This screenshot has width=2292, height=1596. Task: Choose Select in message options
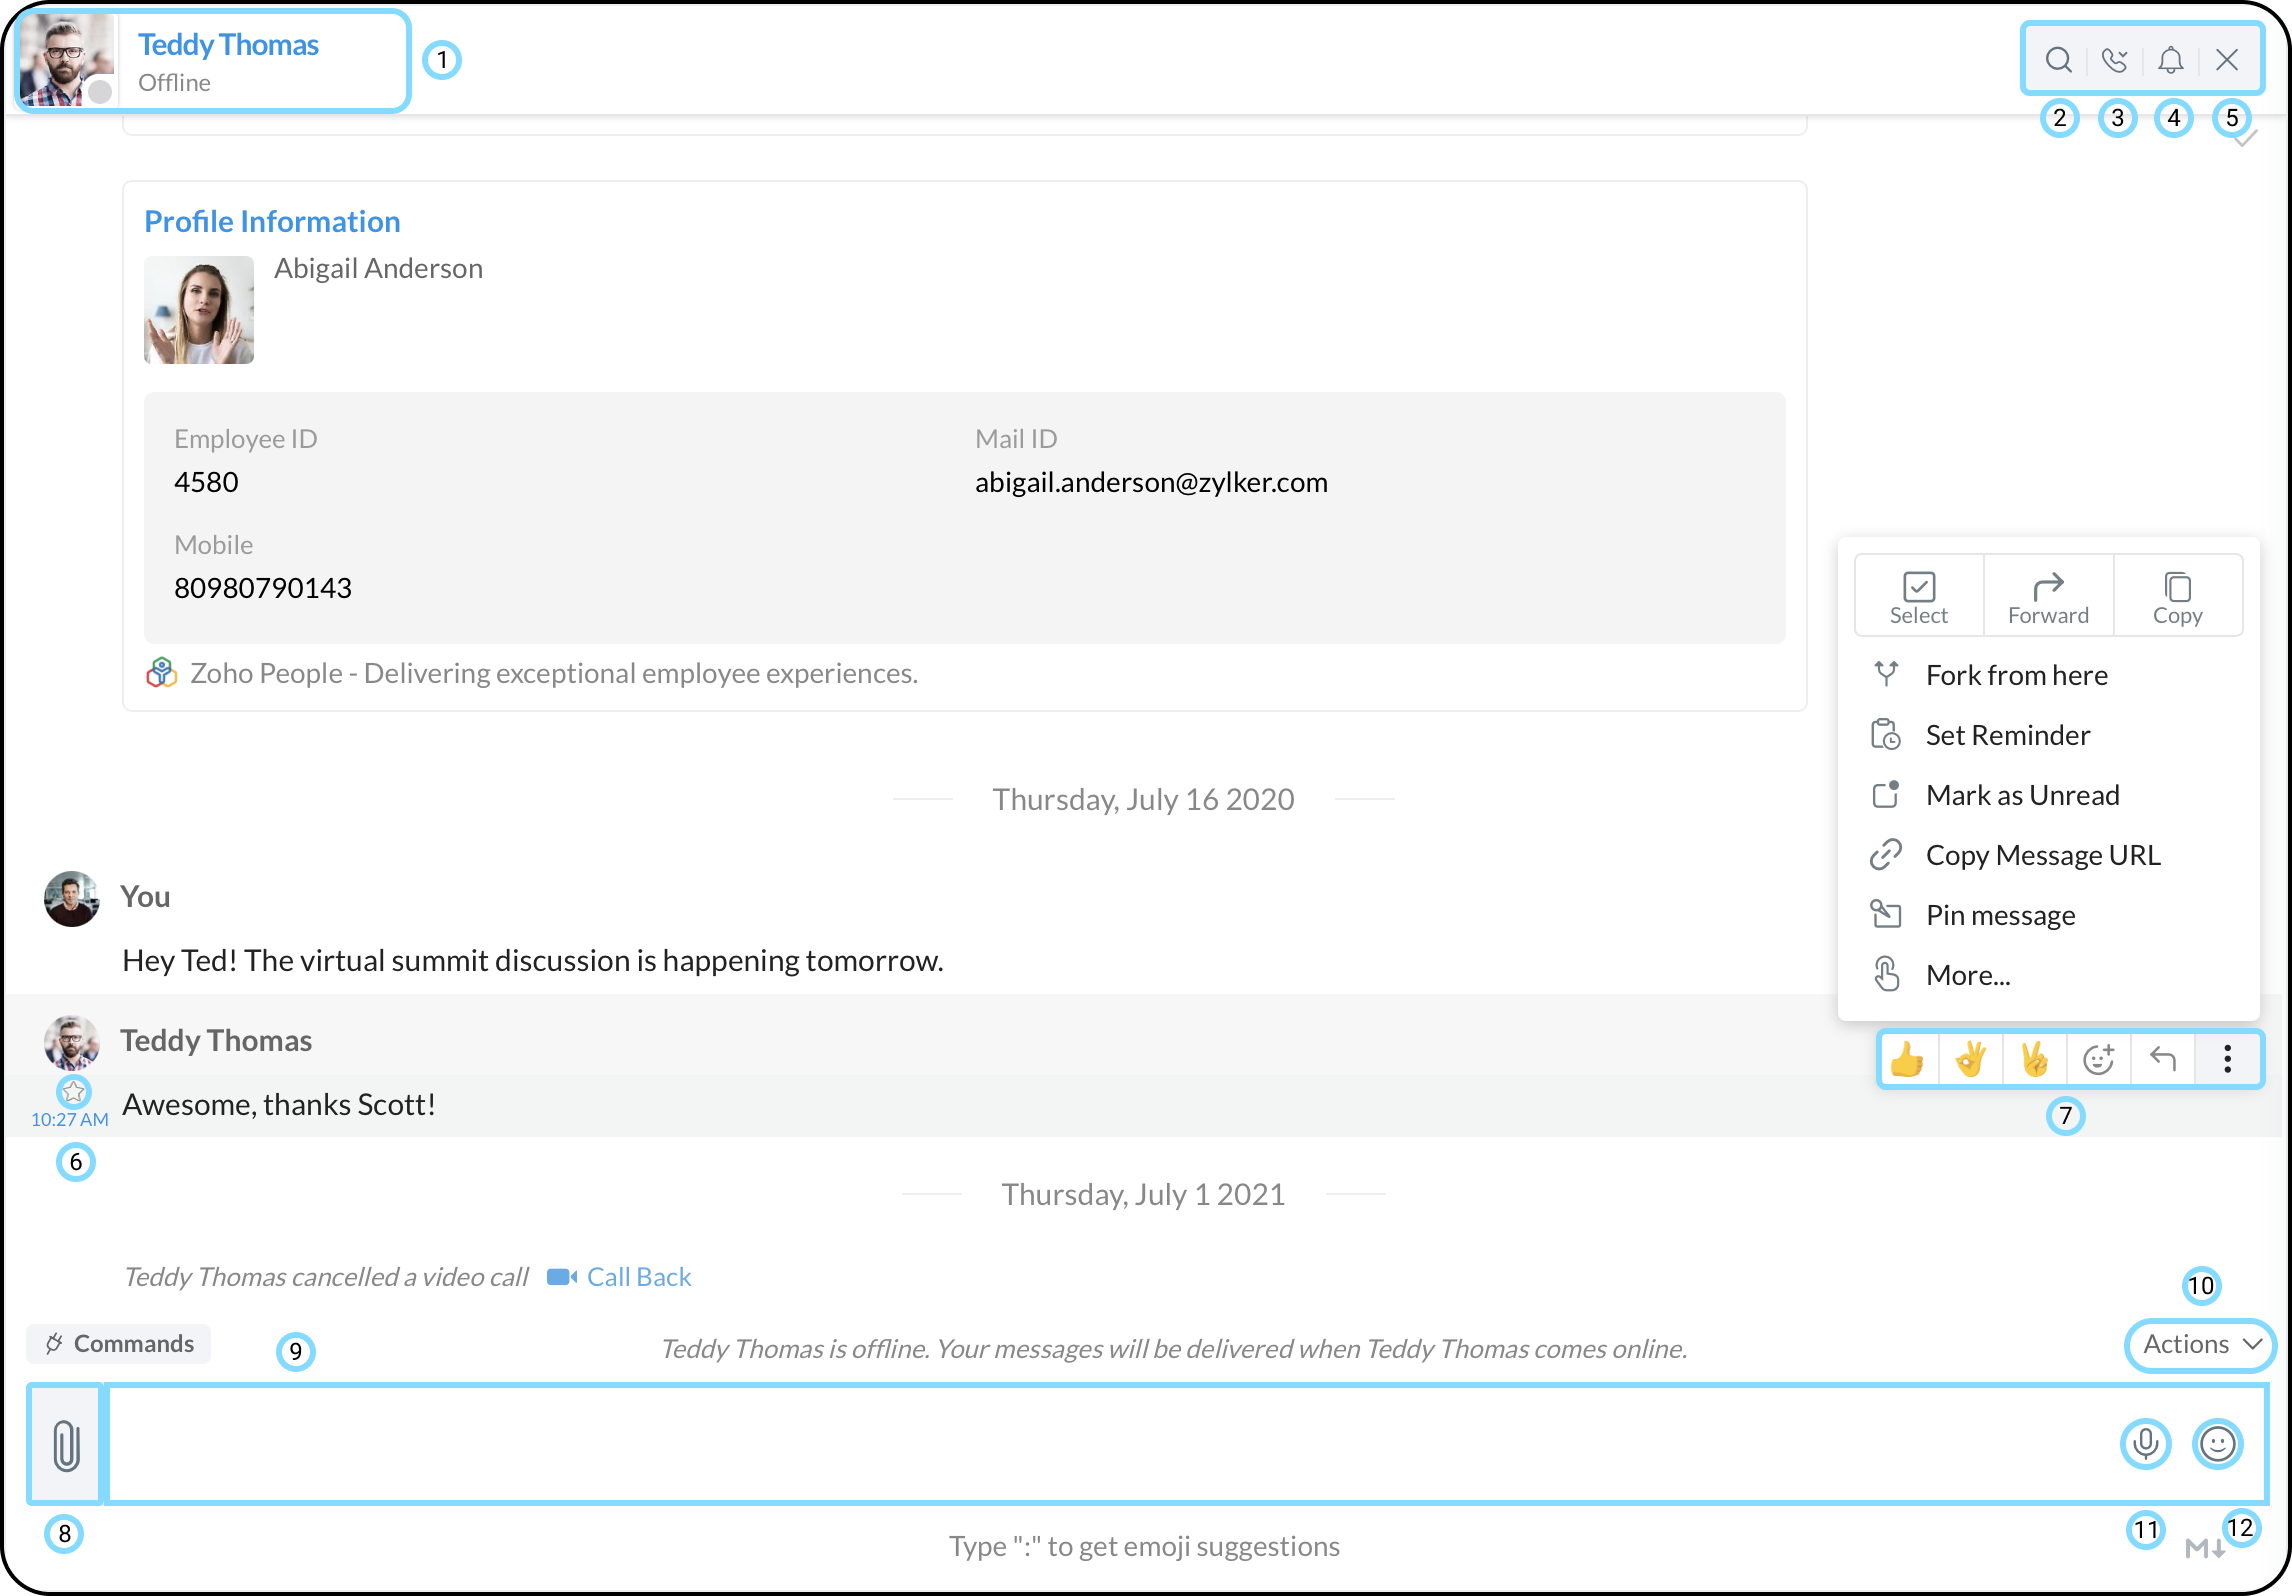click(x=1918, y=596)
